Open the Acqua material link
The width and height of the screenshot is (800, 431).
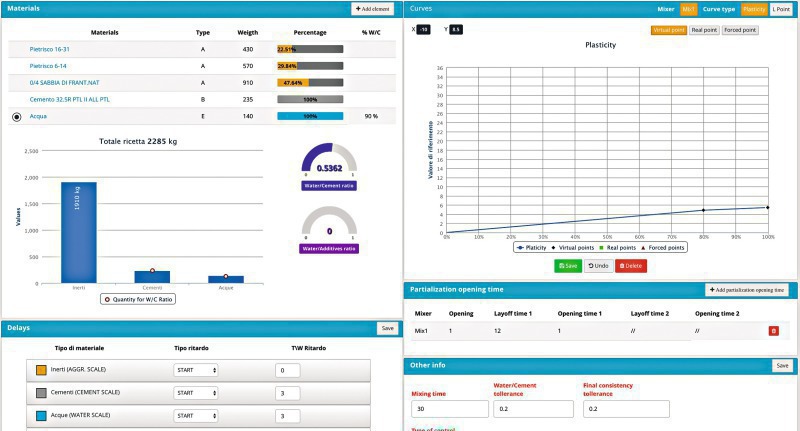(38, 116)
